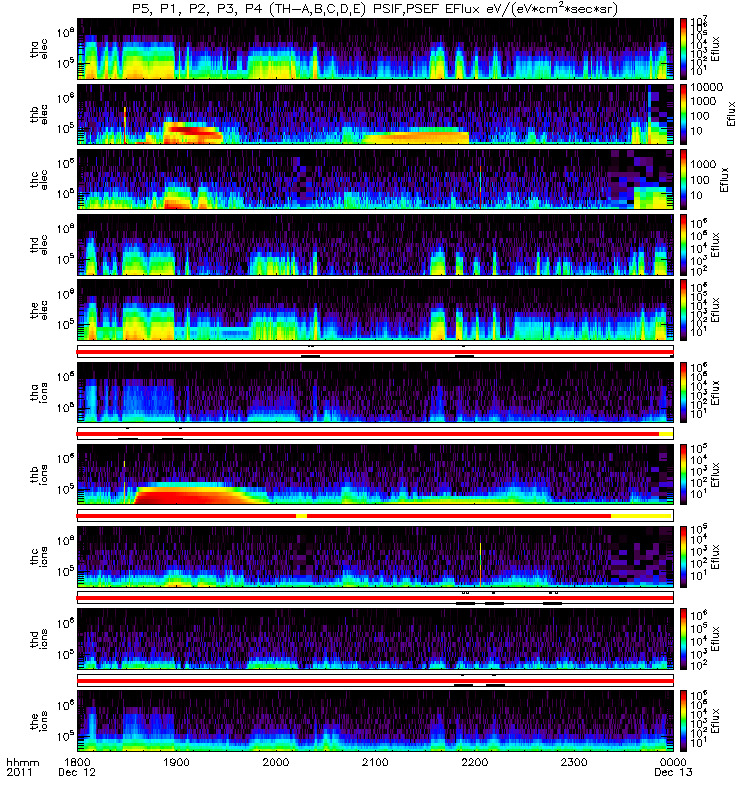The width and height of the screenshot is (750, 800).
Task: Click the 2200 time axis label
Action: click(474, 762)
